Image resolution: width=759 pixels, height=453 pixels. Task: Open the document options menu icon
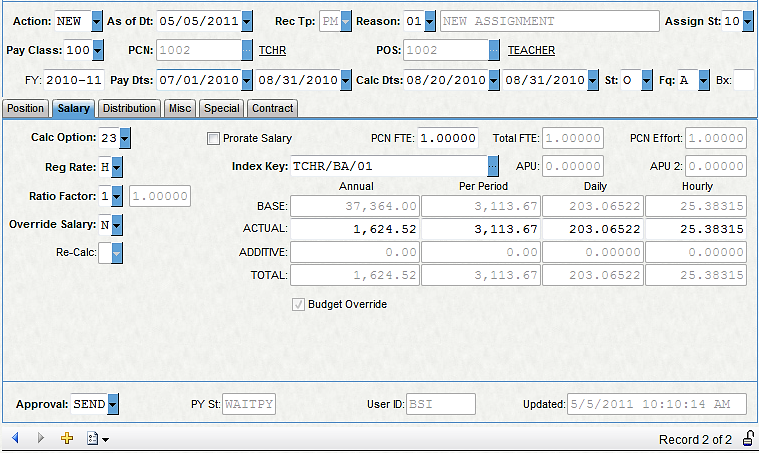coord(97,438)
